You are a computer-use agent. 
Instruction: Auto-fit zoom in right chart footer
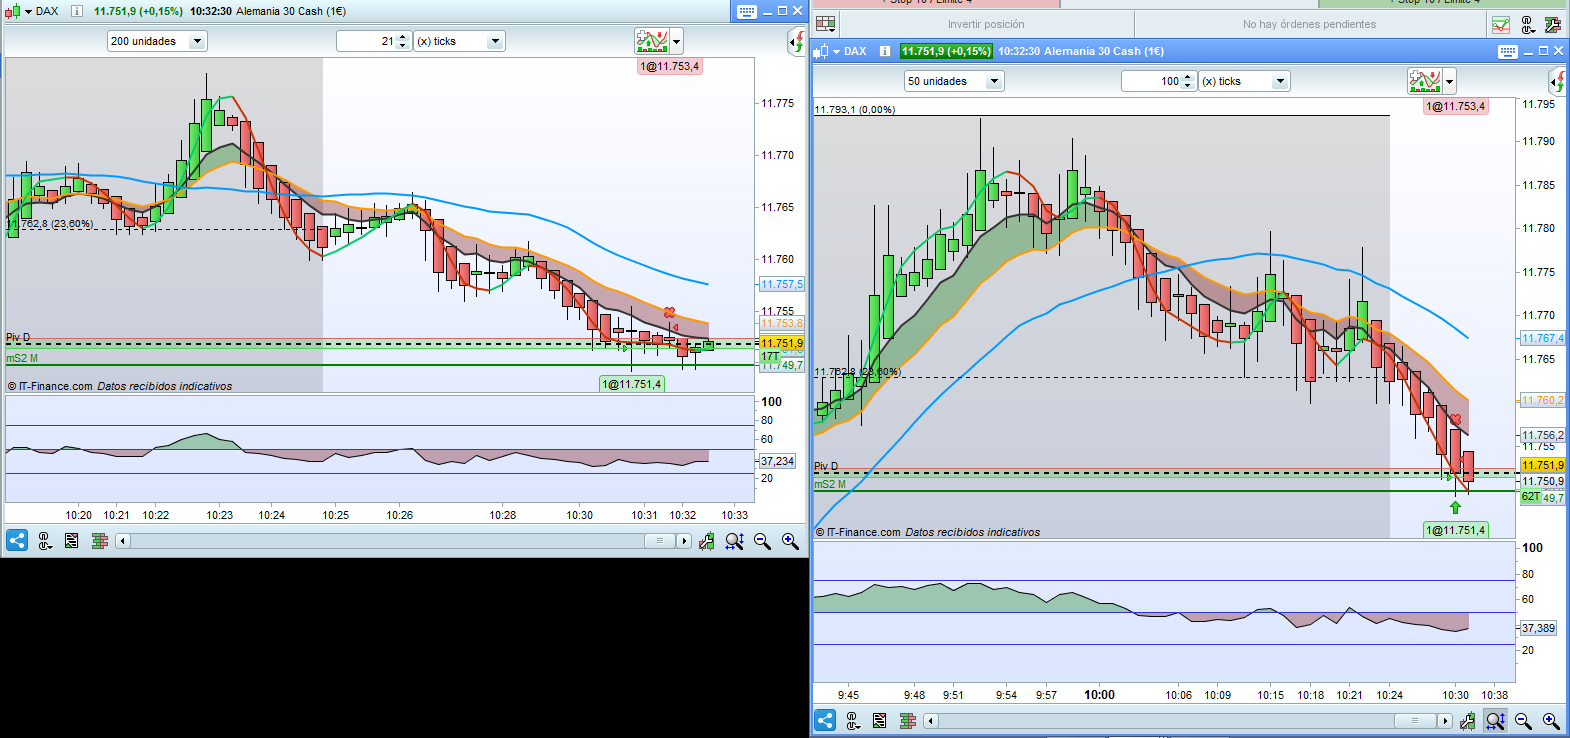1496,720
